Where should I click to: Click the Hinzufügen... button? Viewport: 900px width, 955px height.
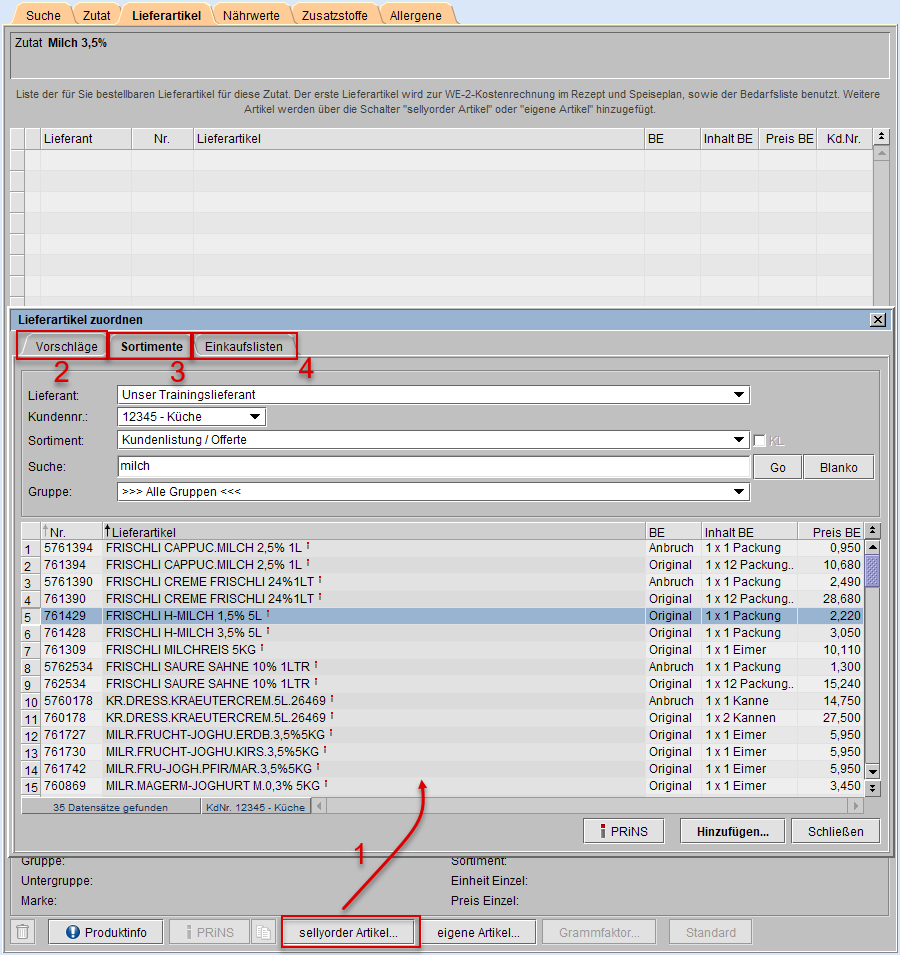point(732,831)
